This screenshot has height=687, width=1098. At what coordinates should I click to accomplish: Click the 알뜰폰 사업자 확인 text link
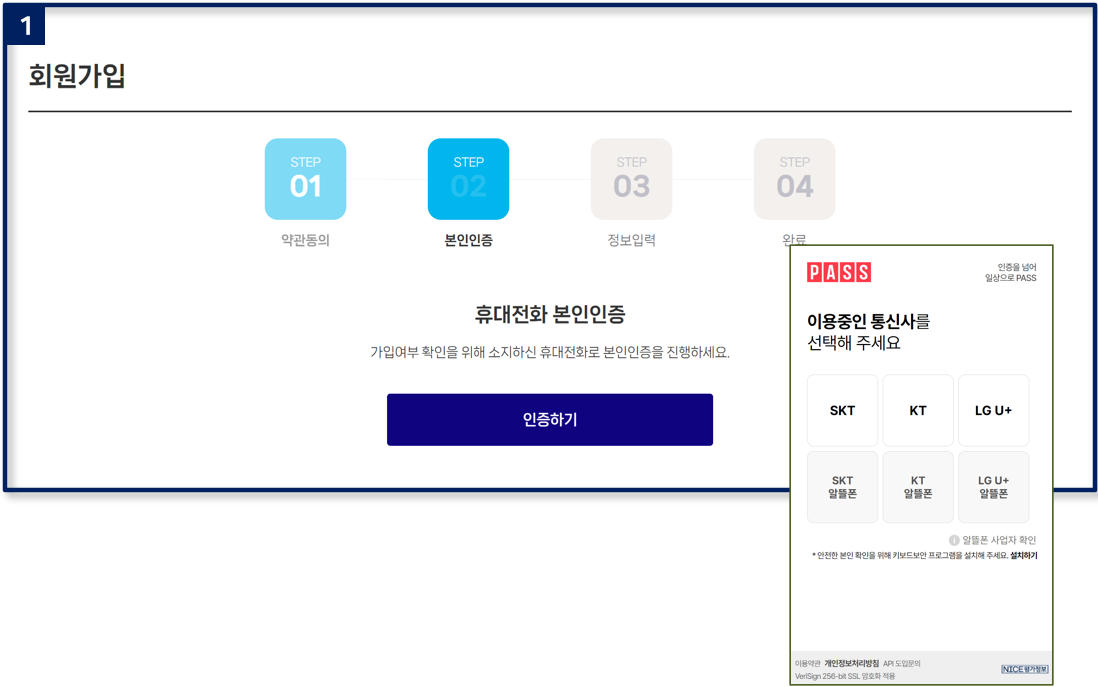tap(999, 540)
